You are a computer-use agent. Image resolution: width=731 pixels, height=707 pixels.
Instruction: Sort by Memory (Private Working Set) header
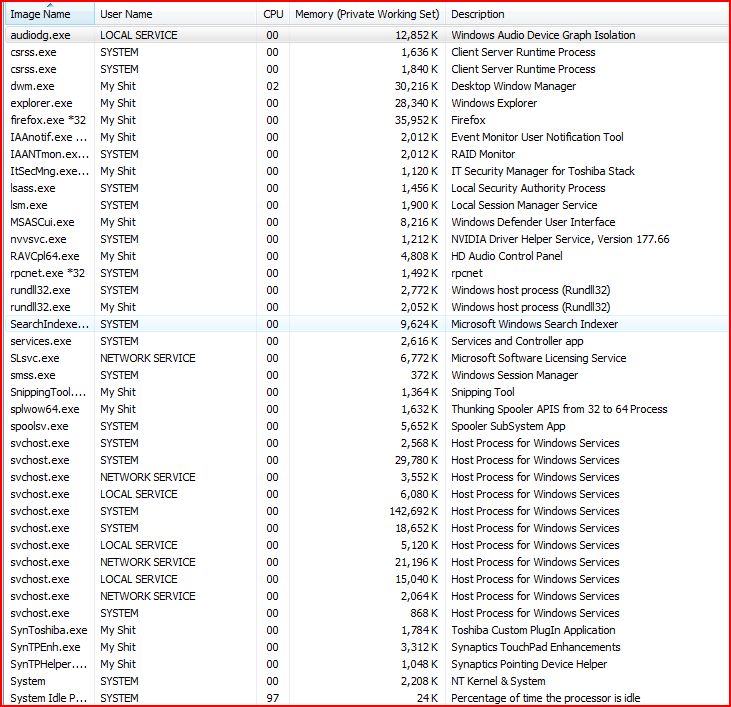pyautogui.click(x=367, y=14)
